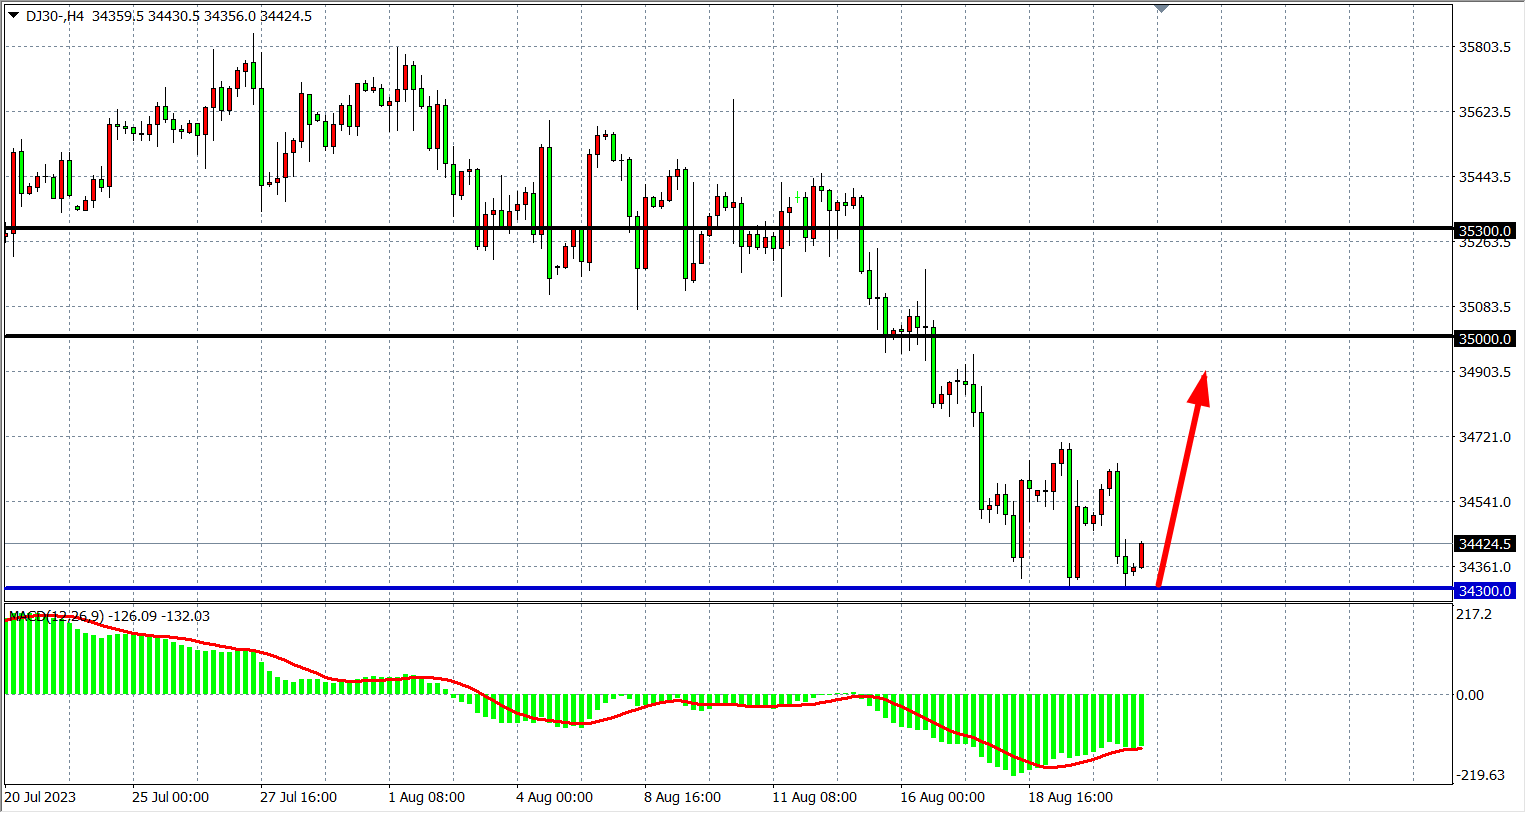The width and height of the screenshot is (1526, 813).
Task: Click the 20 Jul 2023 date label
Action: pyautogui.click(x=40, y=797)
